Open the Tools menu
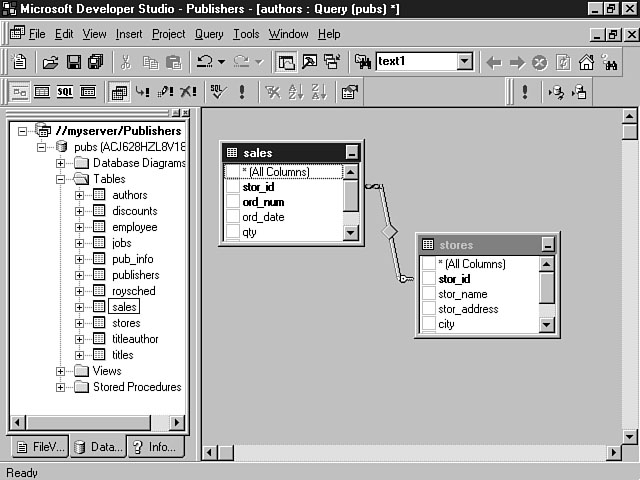The width and height of the screenshot is (640, 480). (246, 34)
